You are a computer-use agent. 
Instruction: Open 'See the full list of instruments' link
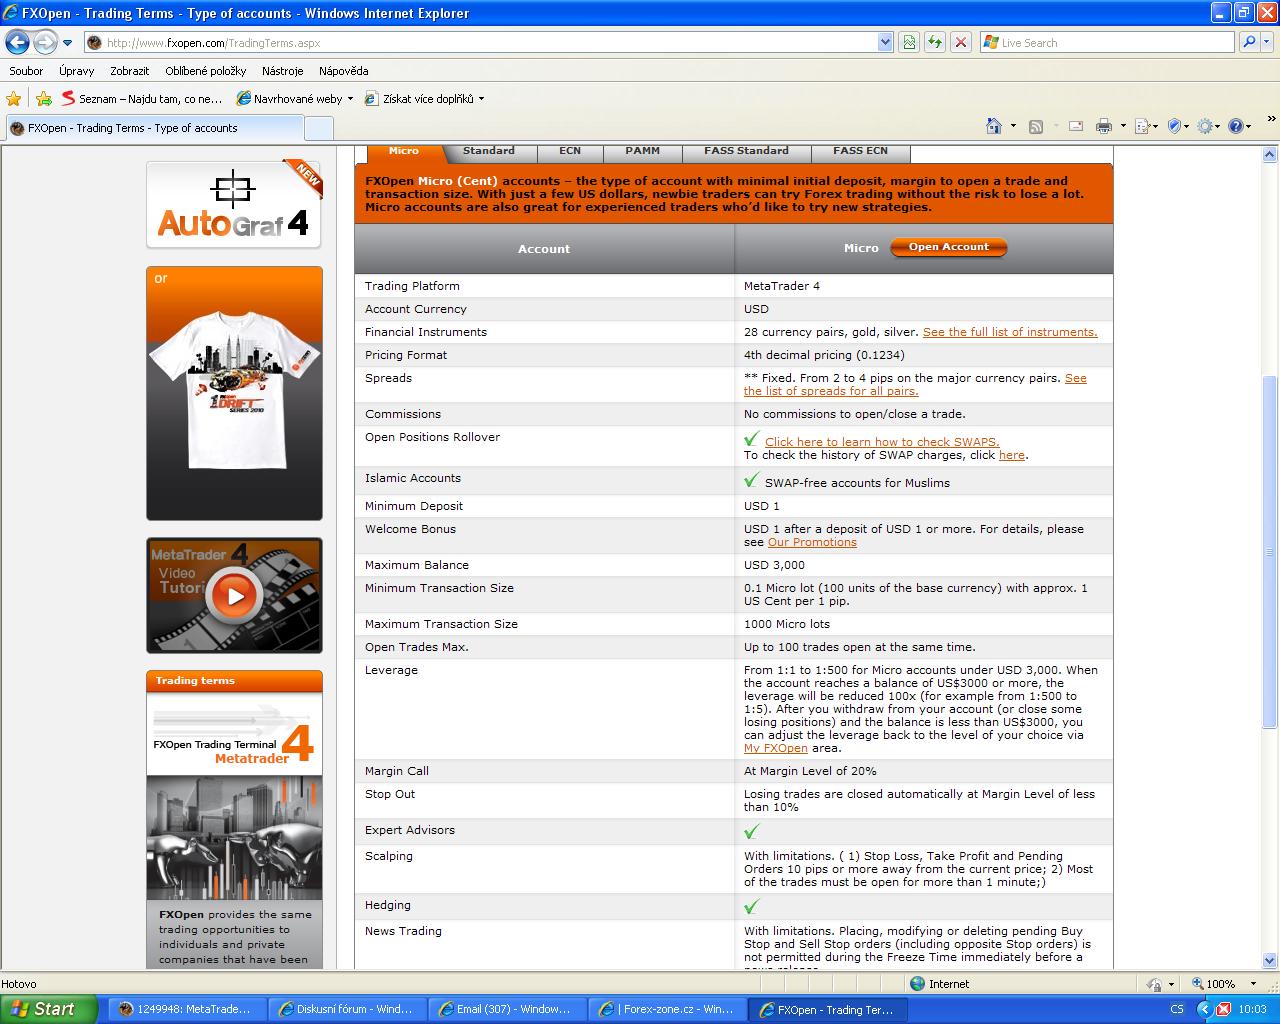pos(1009,332)
